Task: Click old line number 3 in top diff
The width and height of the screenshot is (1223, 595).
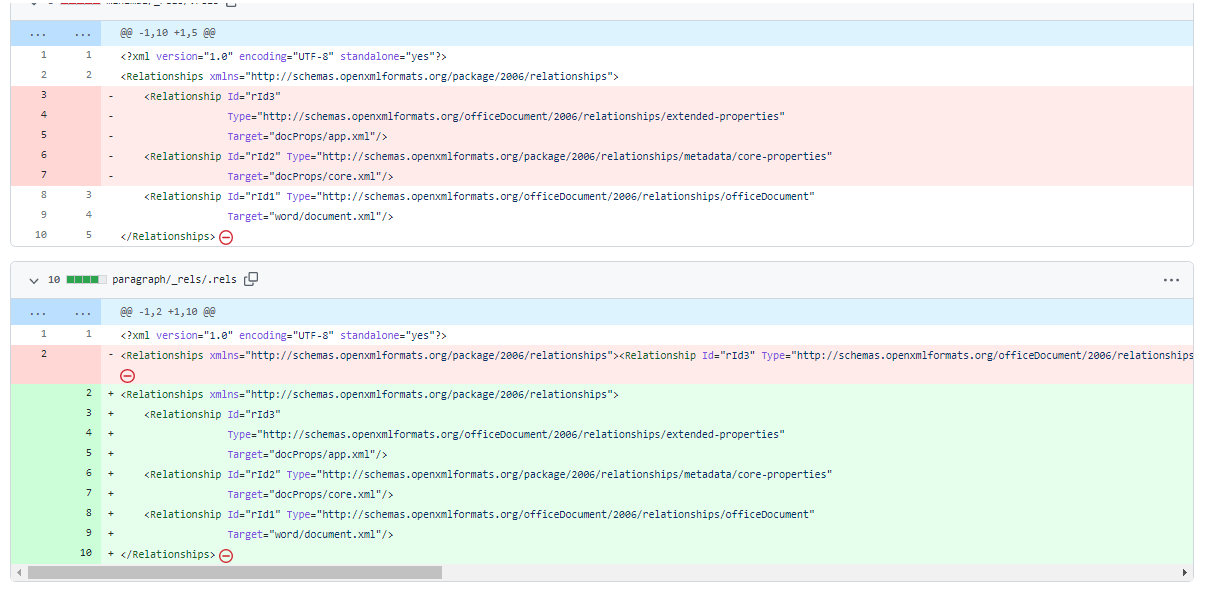Action: click(x=43, y=96)
